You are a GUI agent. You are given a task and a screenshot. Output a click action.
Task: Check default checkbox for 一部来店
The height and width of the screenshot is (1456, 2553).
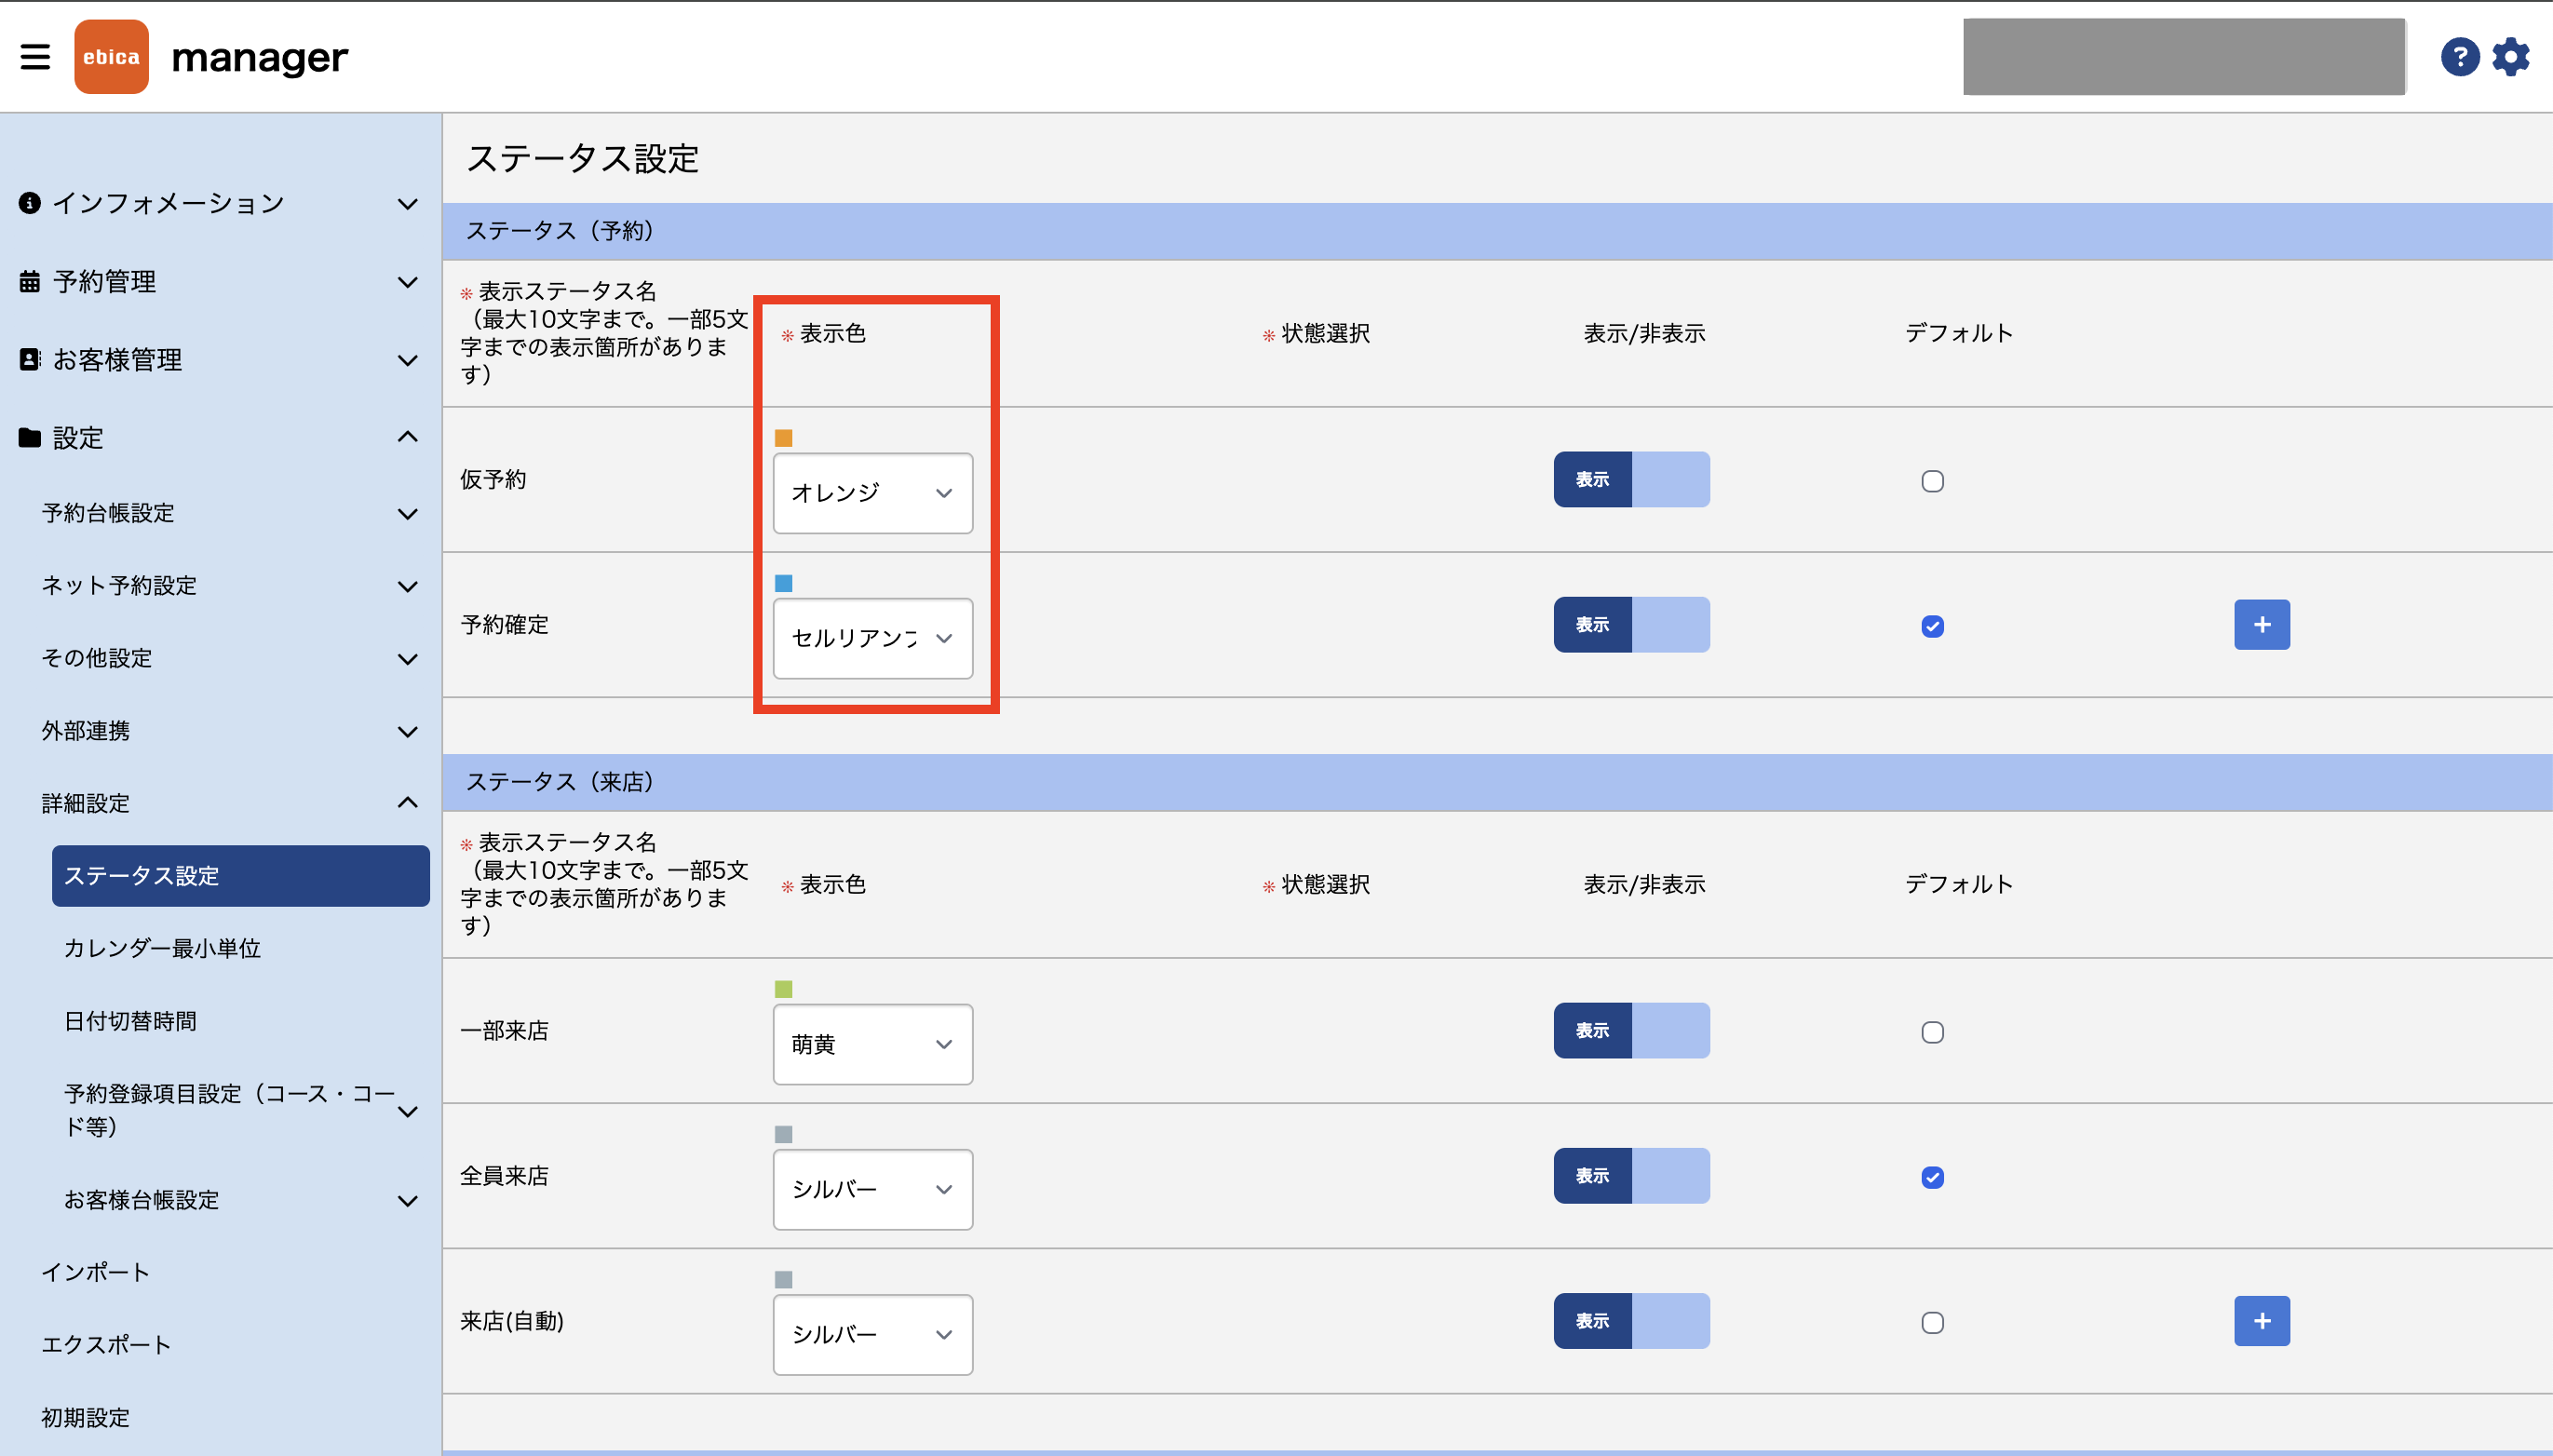[x=1932, y=1032]
